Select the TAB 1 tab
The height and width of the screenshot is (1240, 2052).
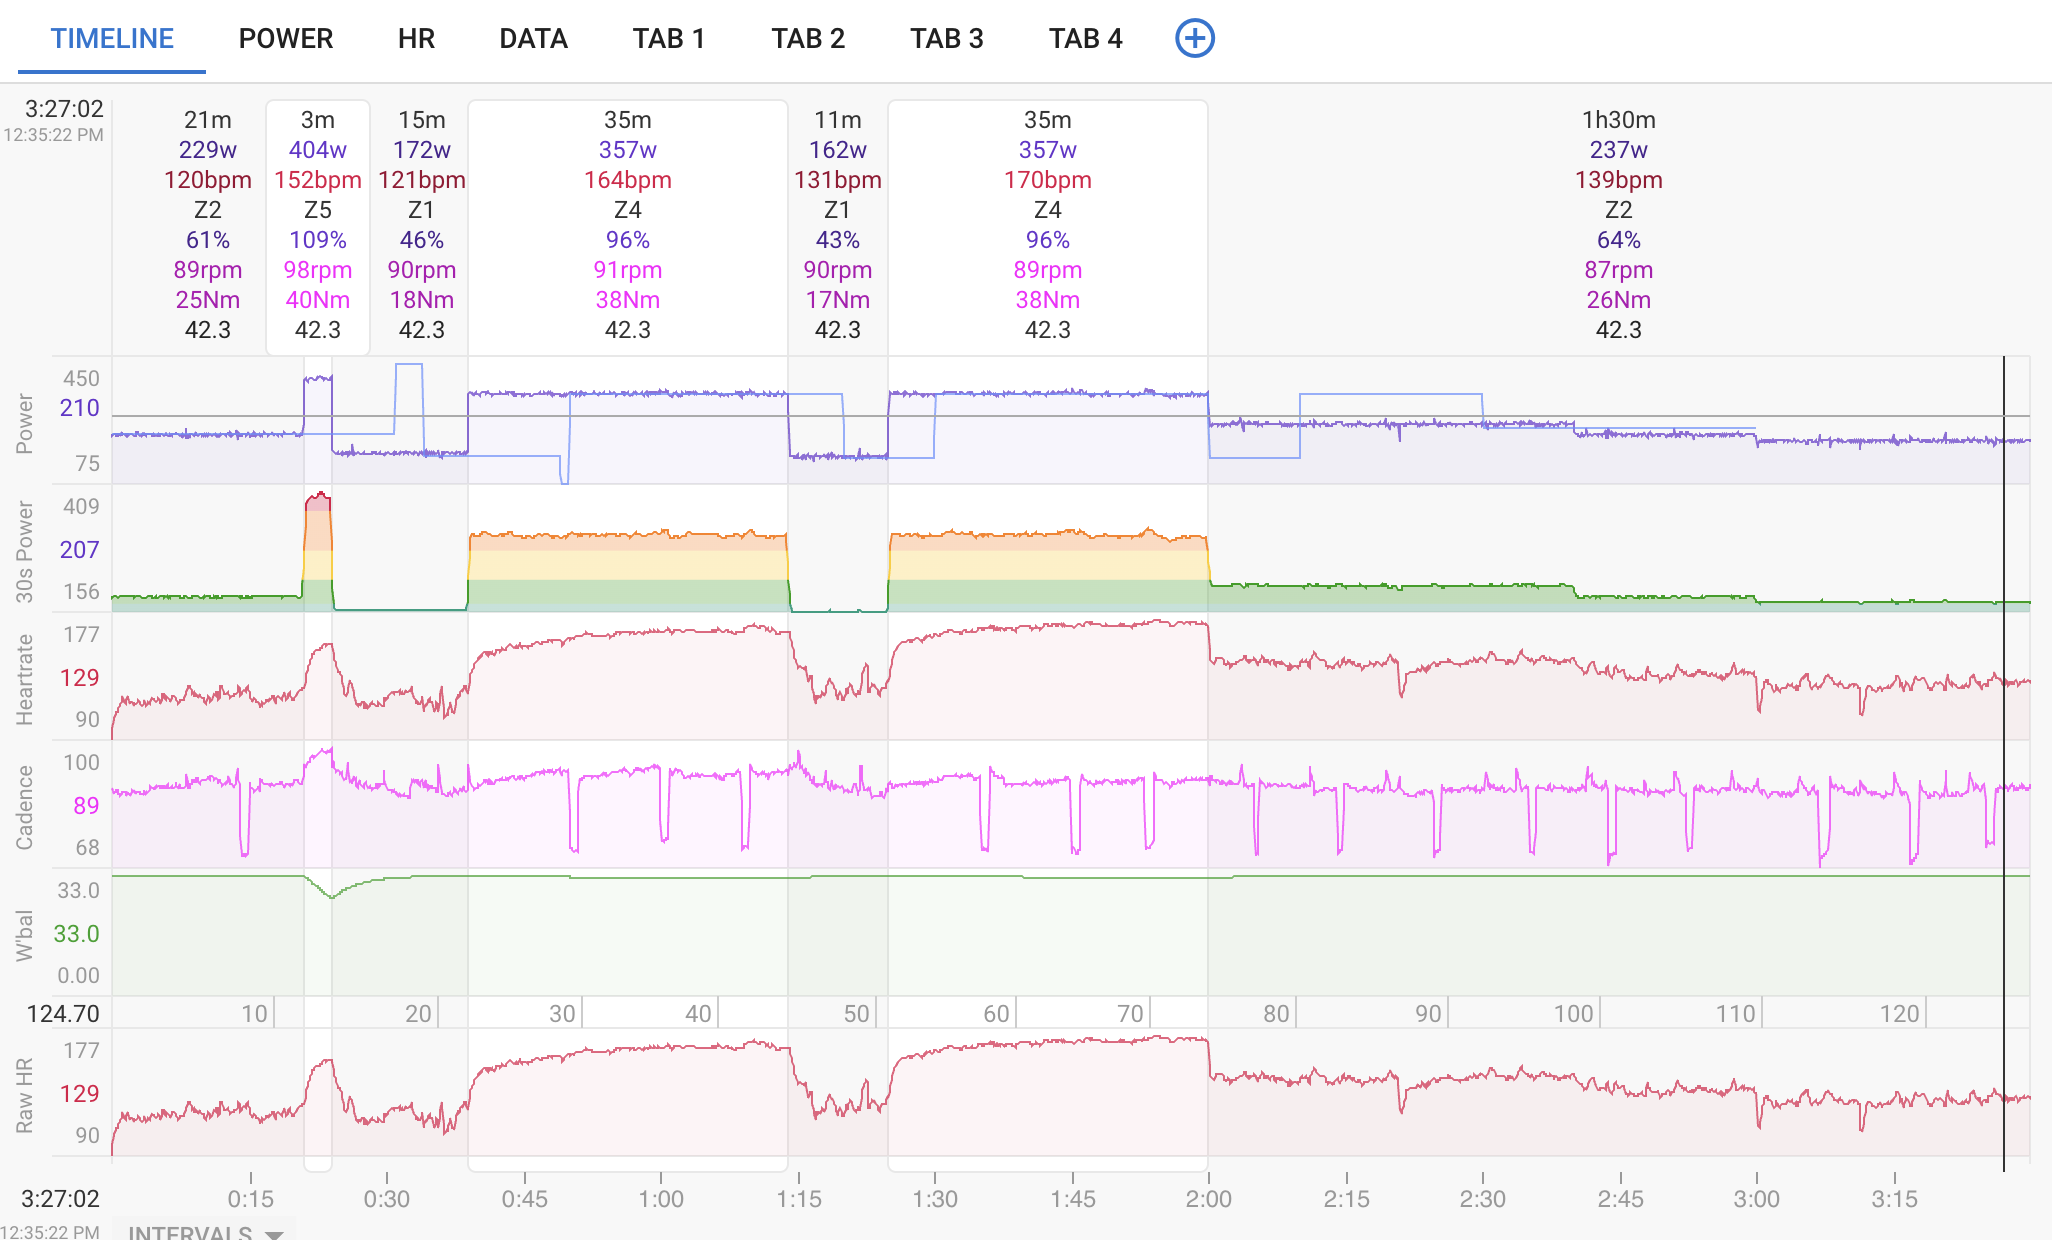[x=669, y=38]
